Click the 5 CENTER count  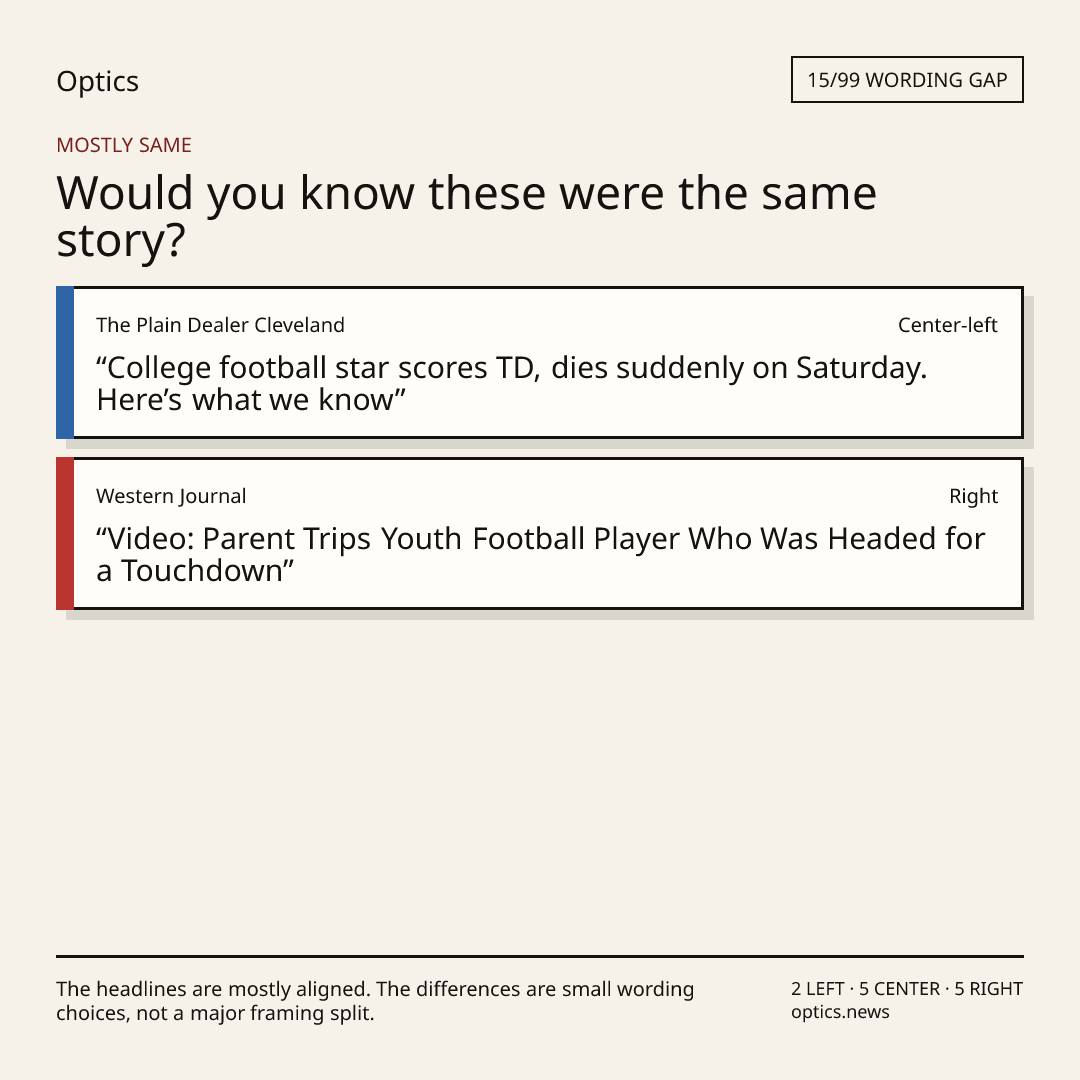click(x=899, y=989)
